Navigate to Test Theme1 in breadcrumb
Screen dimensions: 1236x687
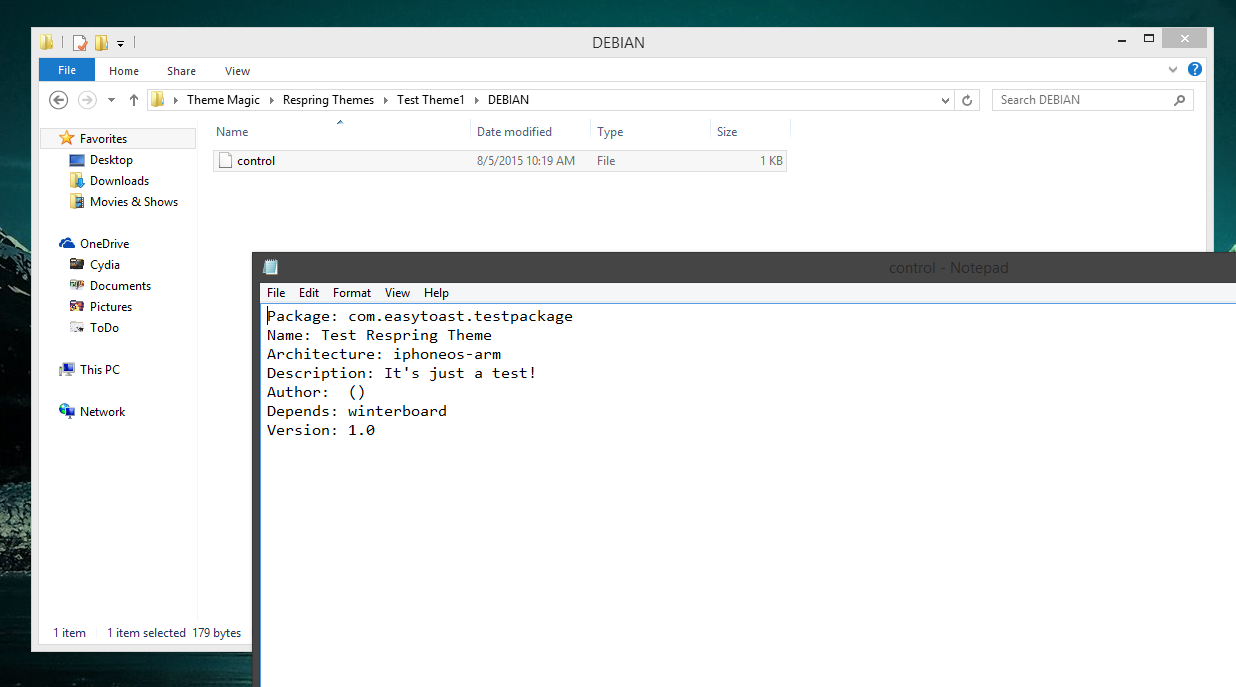point(431,100)
